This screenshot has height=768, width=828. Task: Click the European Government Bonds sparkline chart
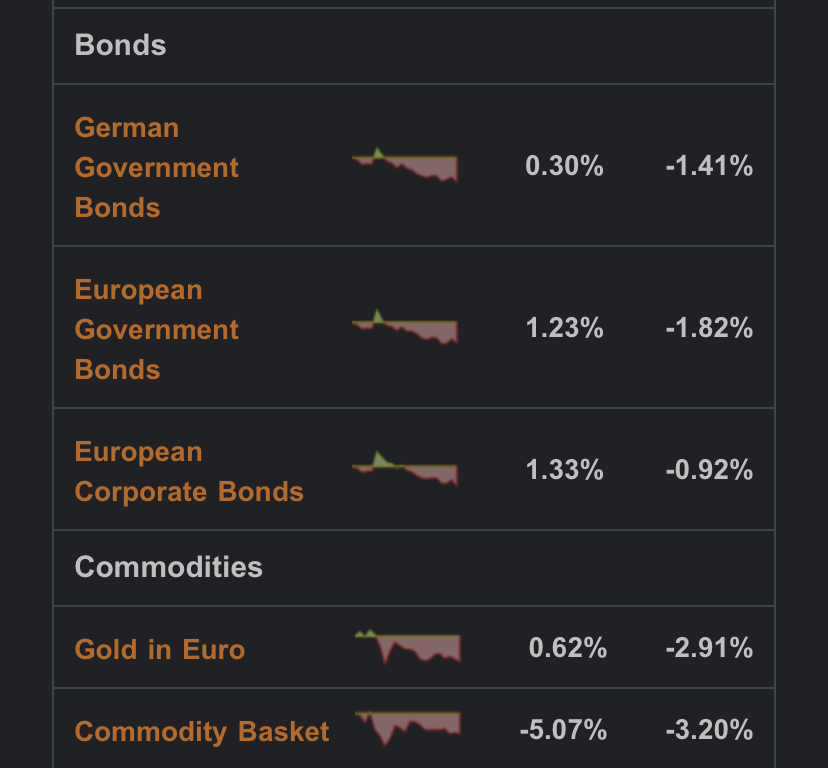pos(405,327)
